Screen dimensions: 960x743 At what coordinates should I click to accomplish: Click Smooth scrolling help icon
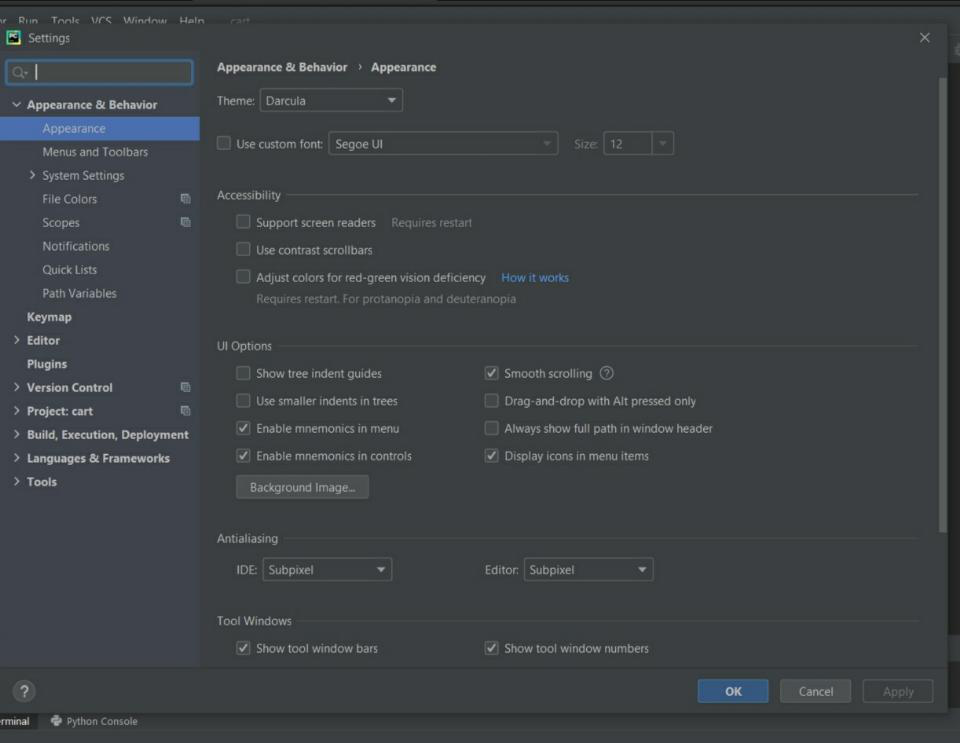tap(606, 374)
